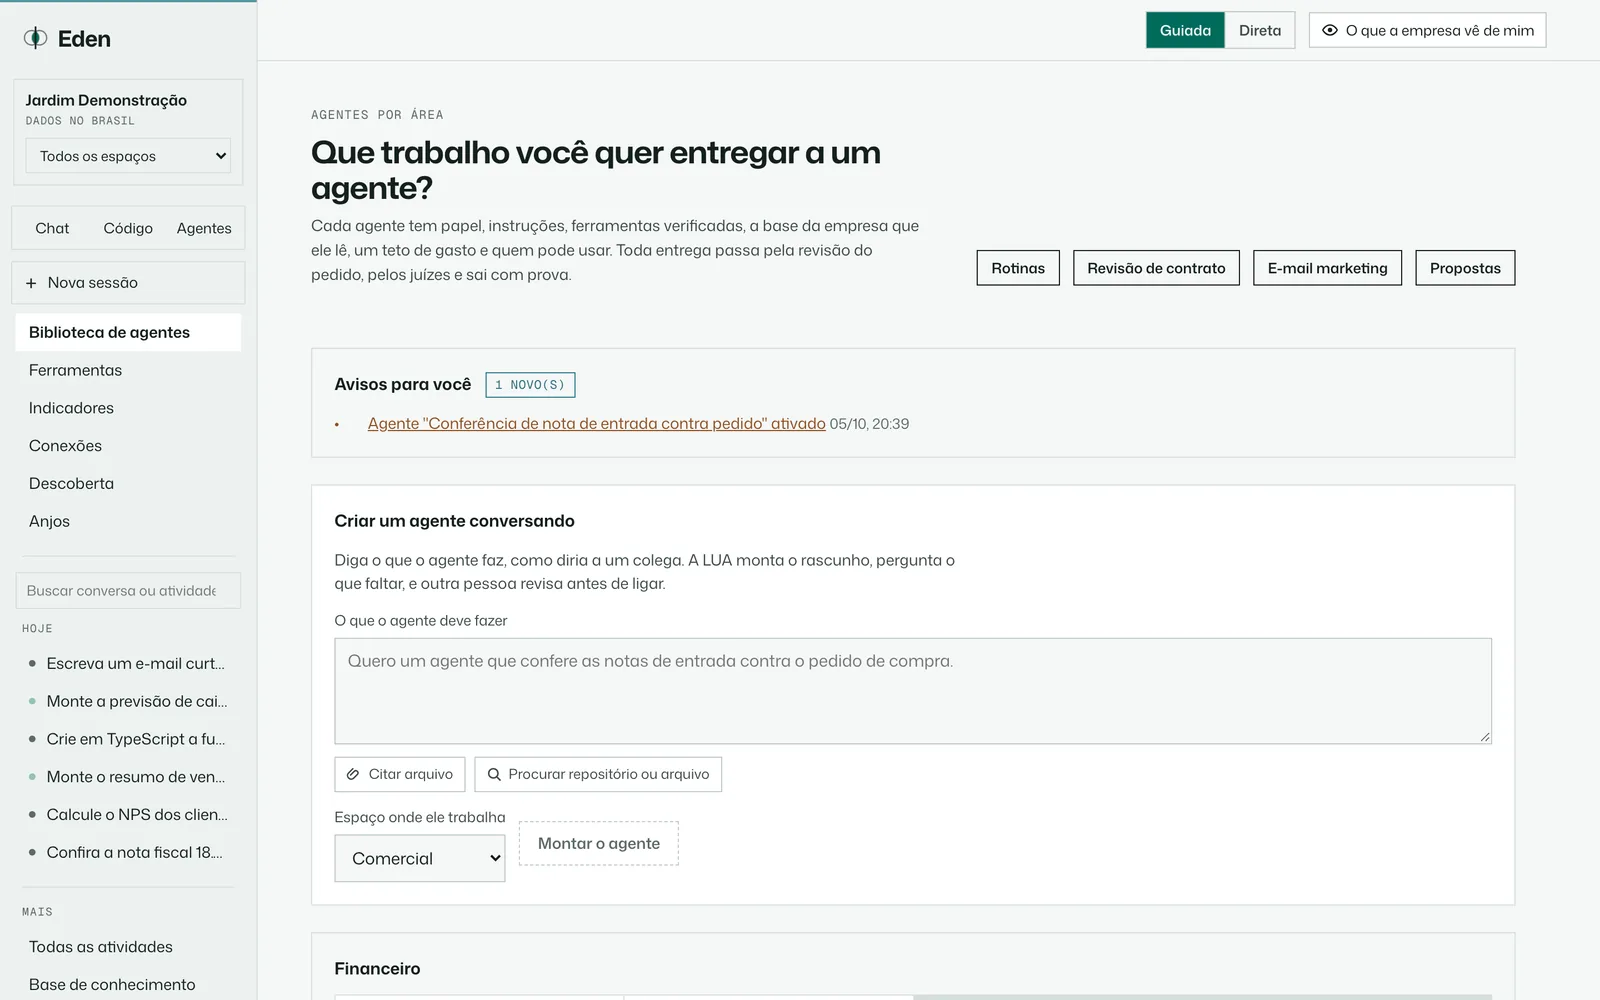The height and width of the screenshot is (1000, 1600).
Task: Open Conexões in the sidebar
Action: tap(128, 446)
